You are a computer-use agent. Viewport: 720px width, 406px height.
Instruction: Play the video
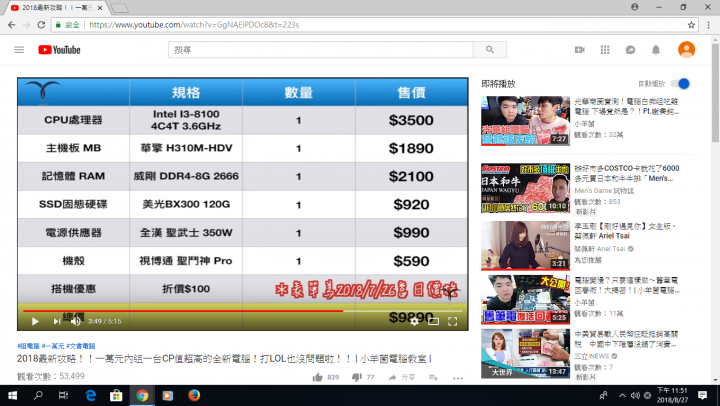click(35, 321)
